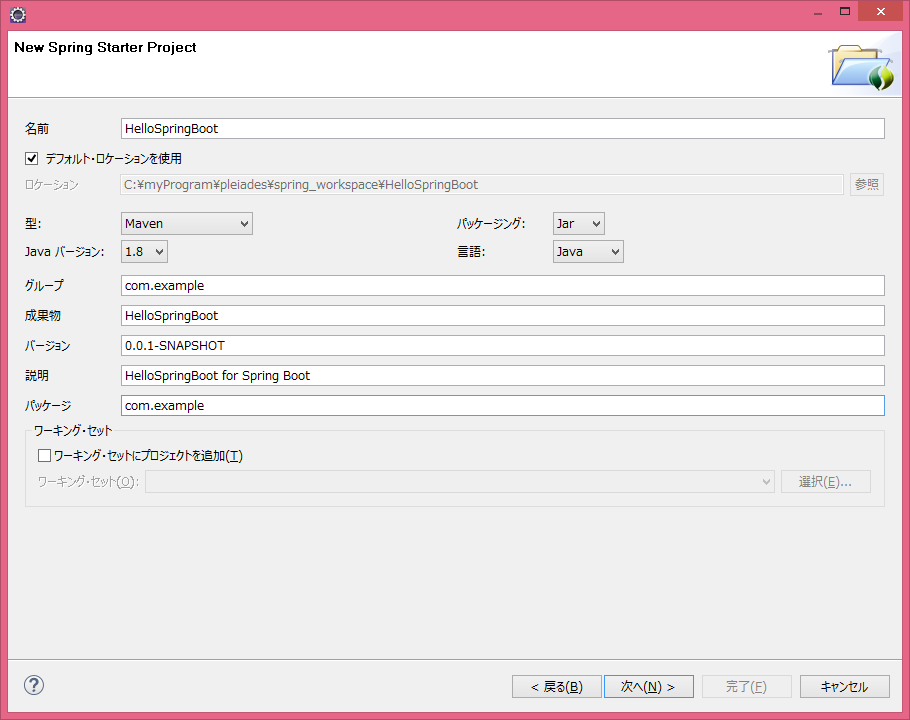
Task: Click the 説明 description field
Action: pyautogui.click(x=503, y=375)
